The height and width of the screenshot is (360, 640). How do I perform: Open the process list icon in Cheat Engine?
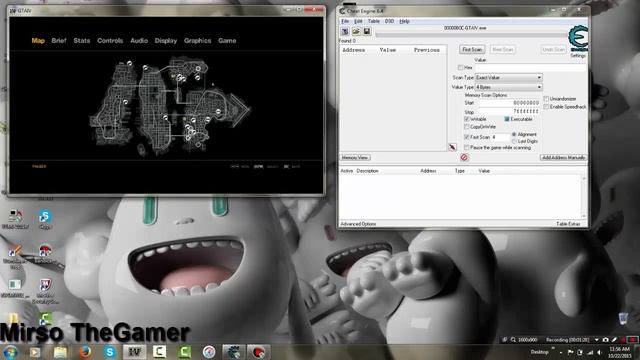click(345, 31)
